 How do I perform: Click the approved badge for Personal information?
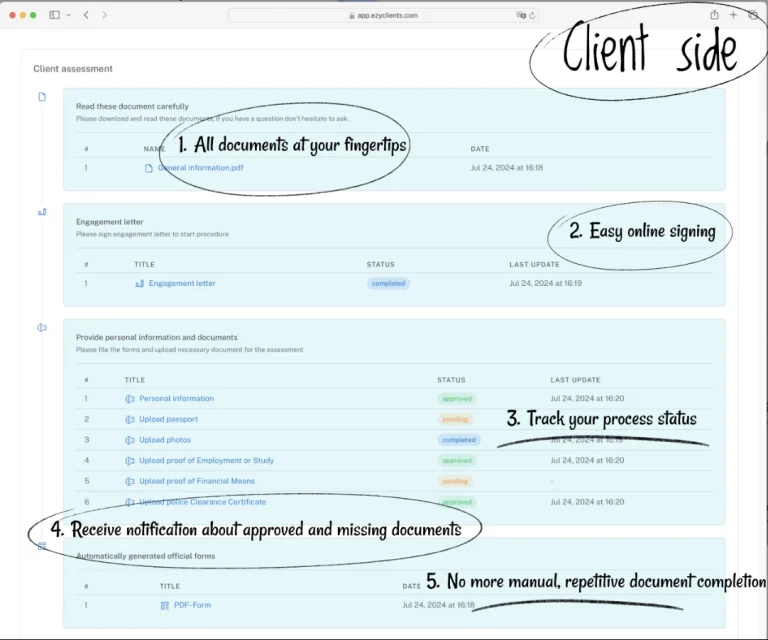[457, 399]
